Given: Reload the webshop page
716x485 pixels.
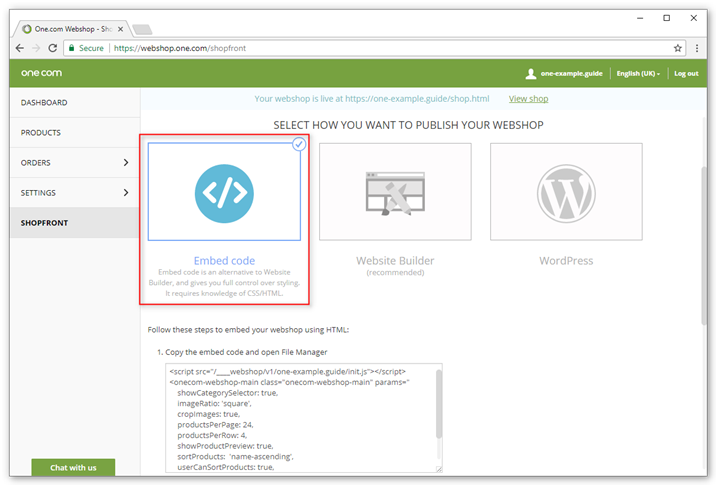Looking at the screenshot, I should [x=53, y=48].
